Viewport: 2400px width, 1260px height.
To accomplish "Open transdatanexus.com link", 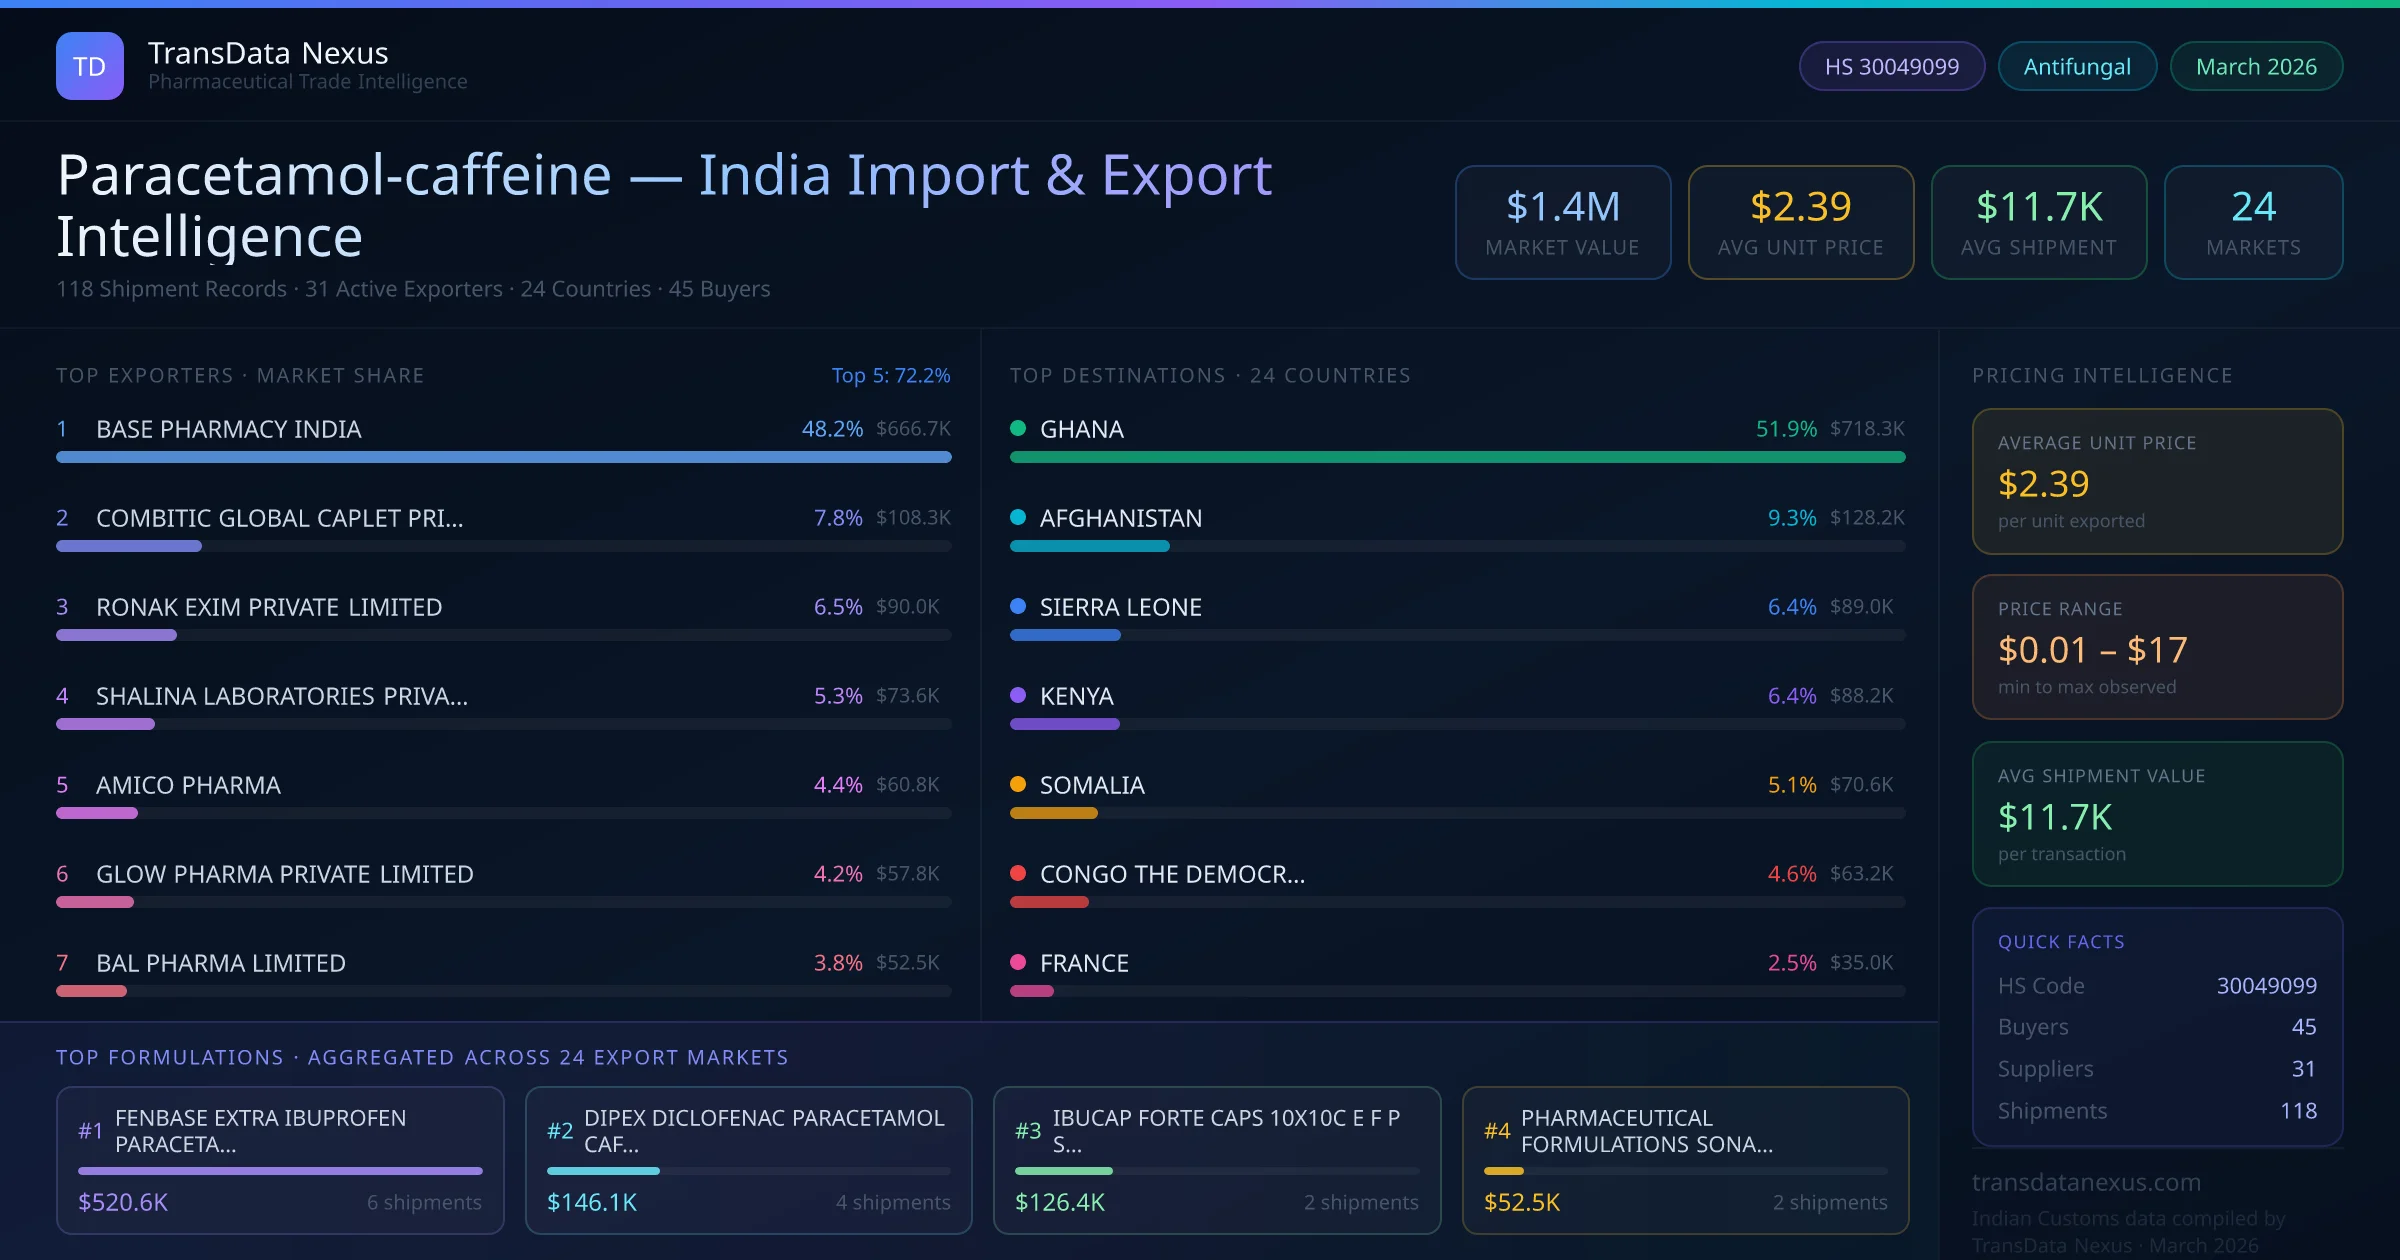I will (x=2086, y=1182).
